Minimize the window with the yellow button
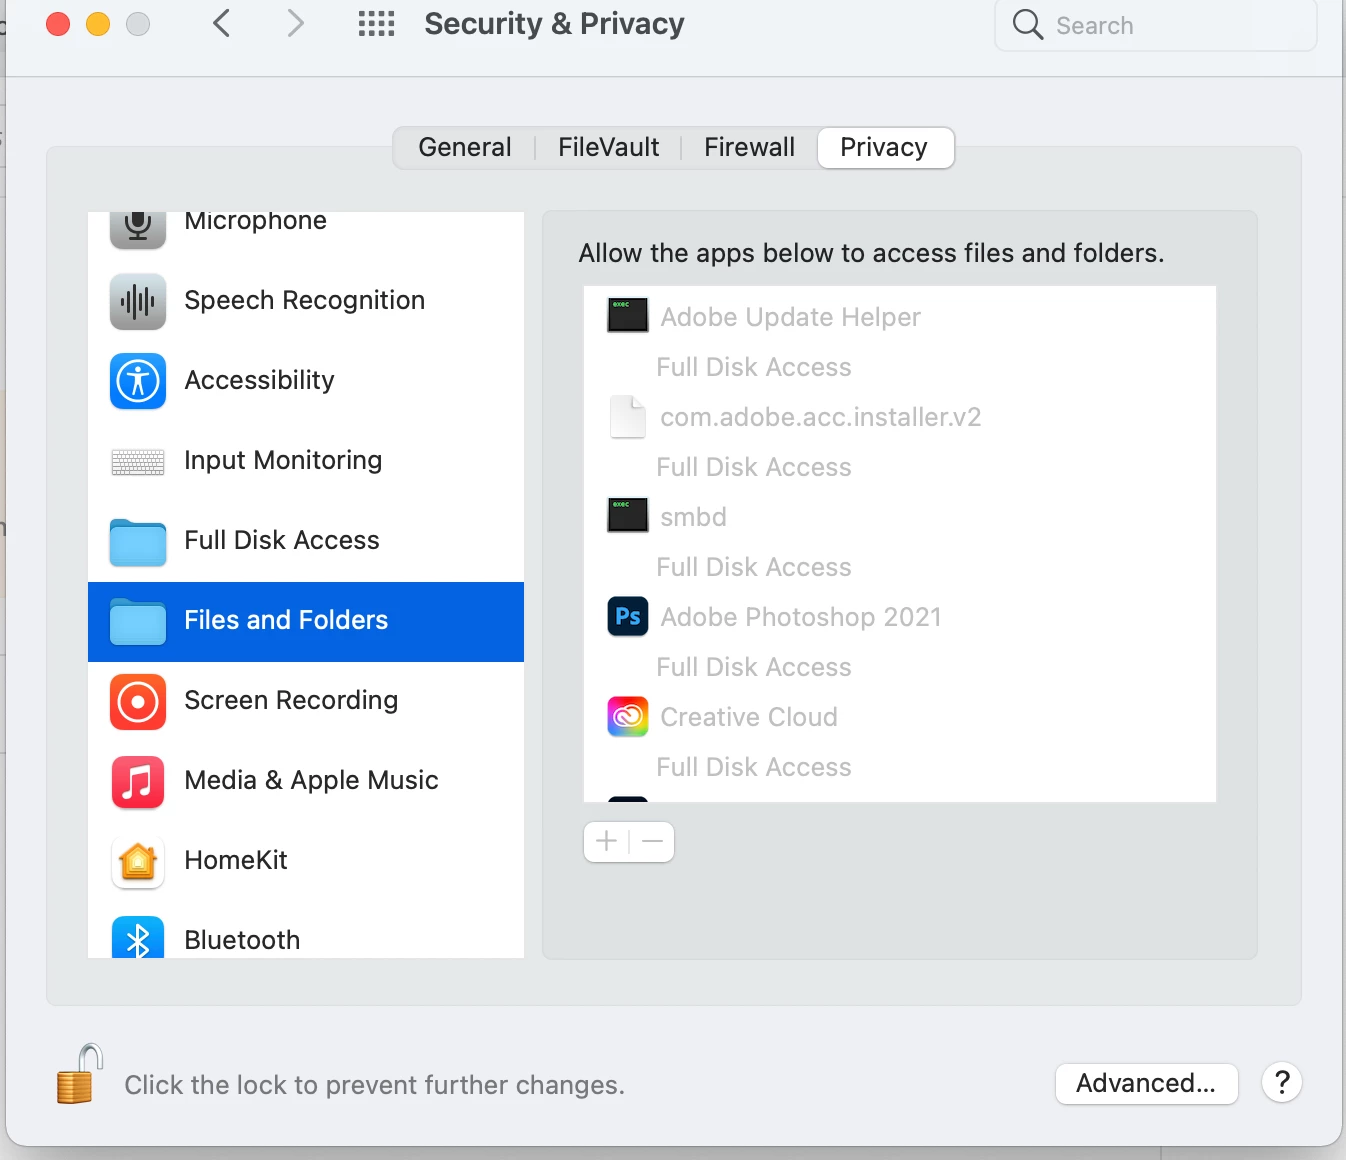This screenshot has height=1160, width=1346. pos(98,24)
